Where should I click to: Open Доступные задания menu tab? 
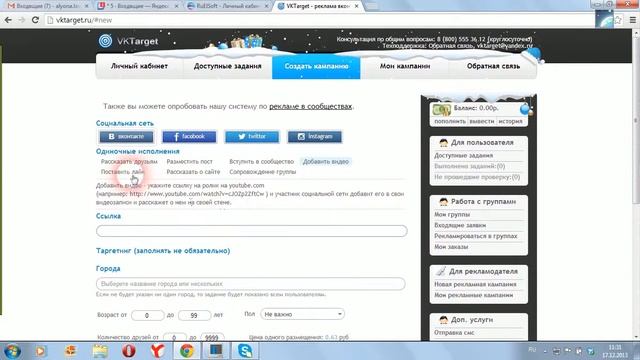point(227,66)
